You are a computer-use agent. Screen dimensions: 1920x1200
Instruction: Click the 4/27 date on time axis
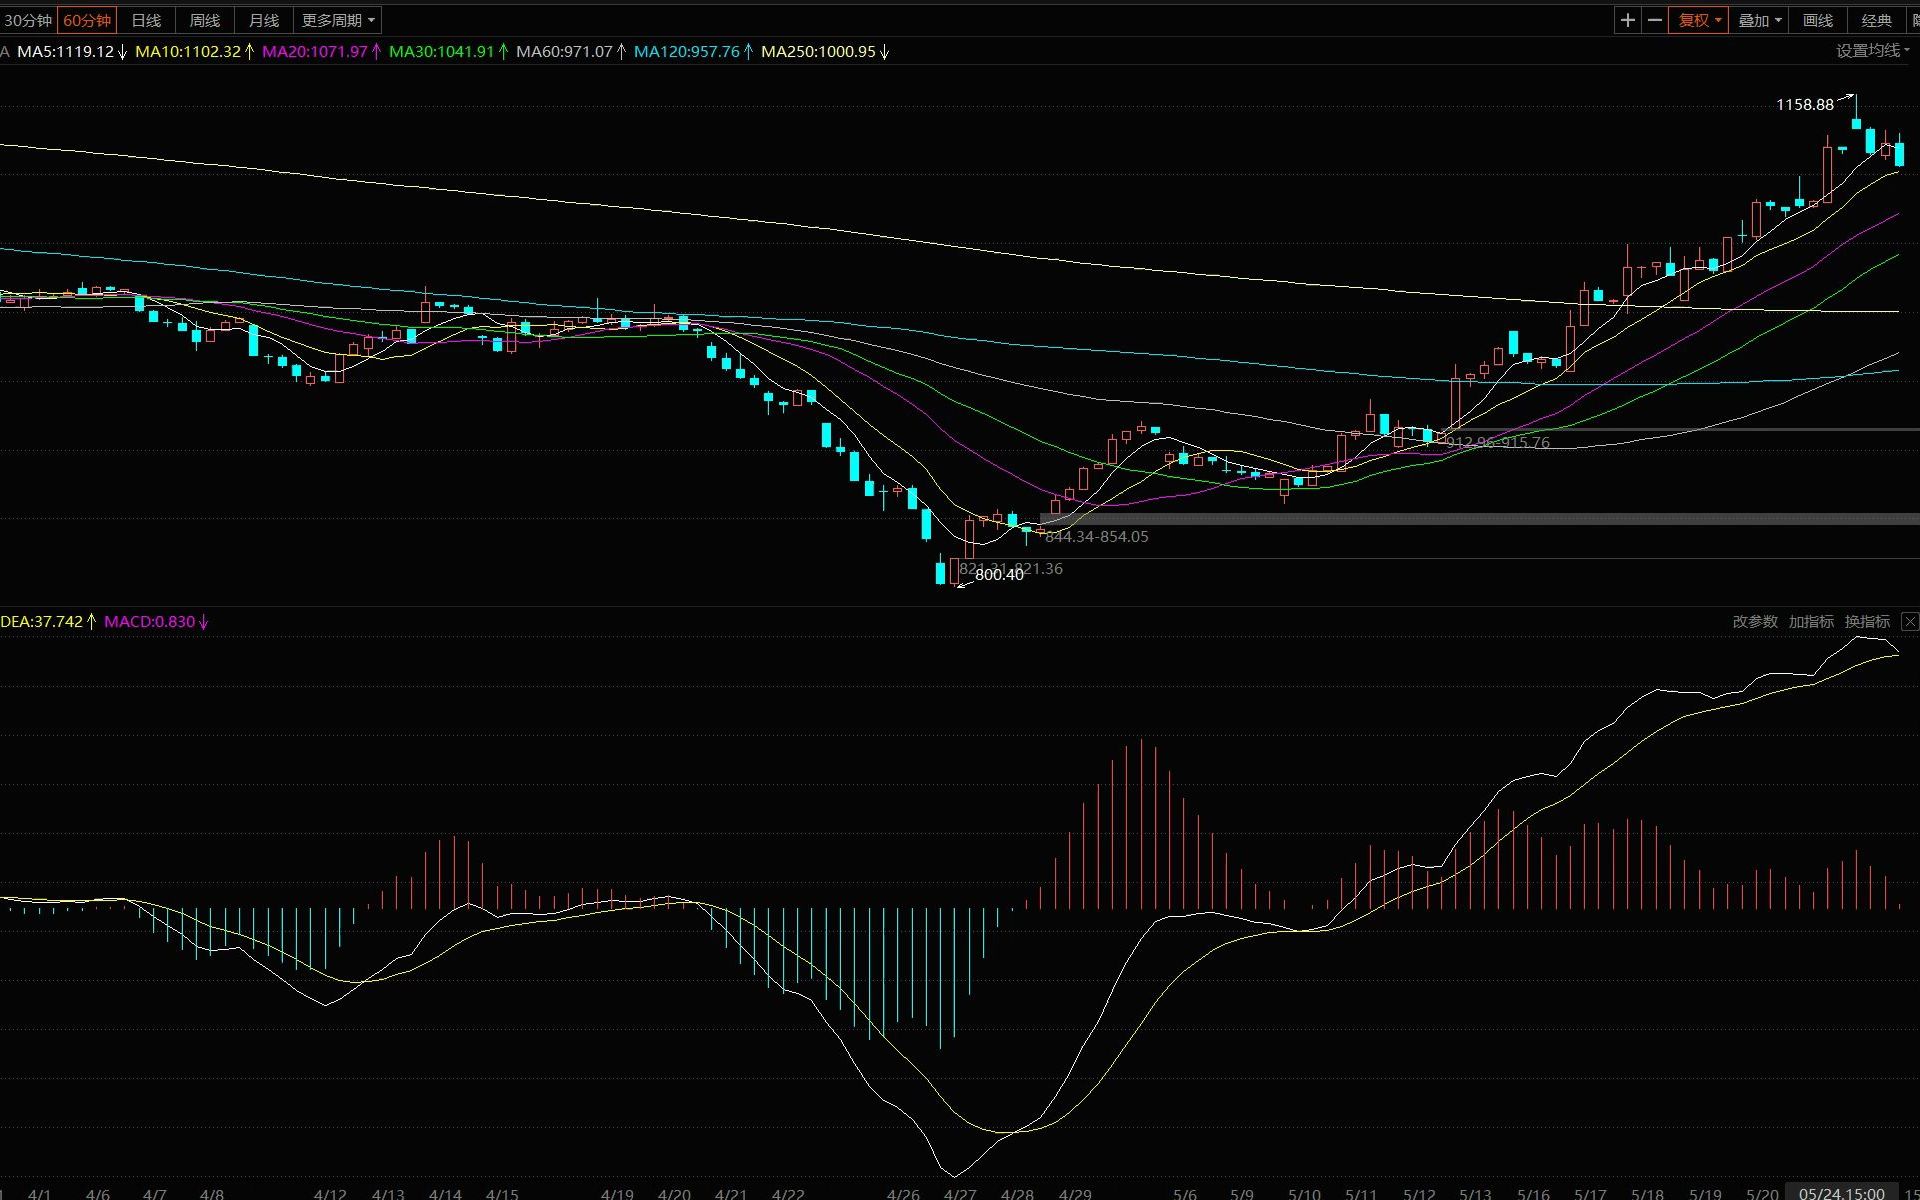pos(960,1194)
